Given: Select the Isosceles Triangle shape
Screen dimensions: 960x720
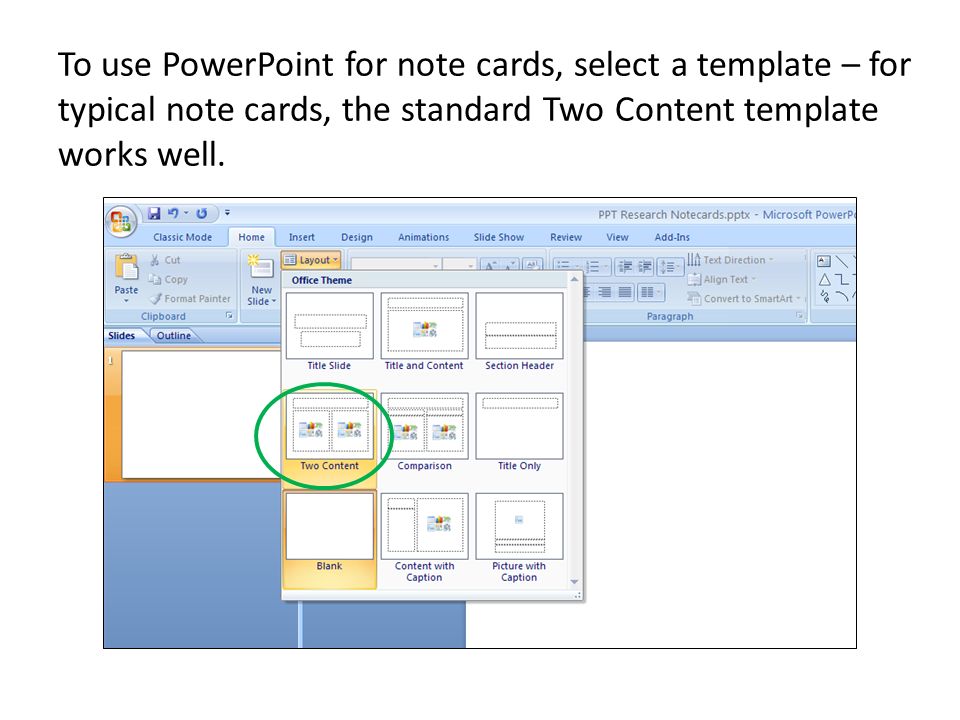Looking at the screenshot, I should pyautogui.click(x=825, y=280).
